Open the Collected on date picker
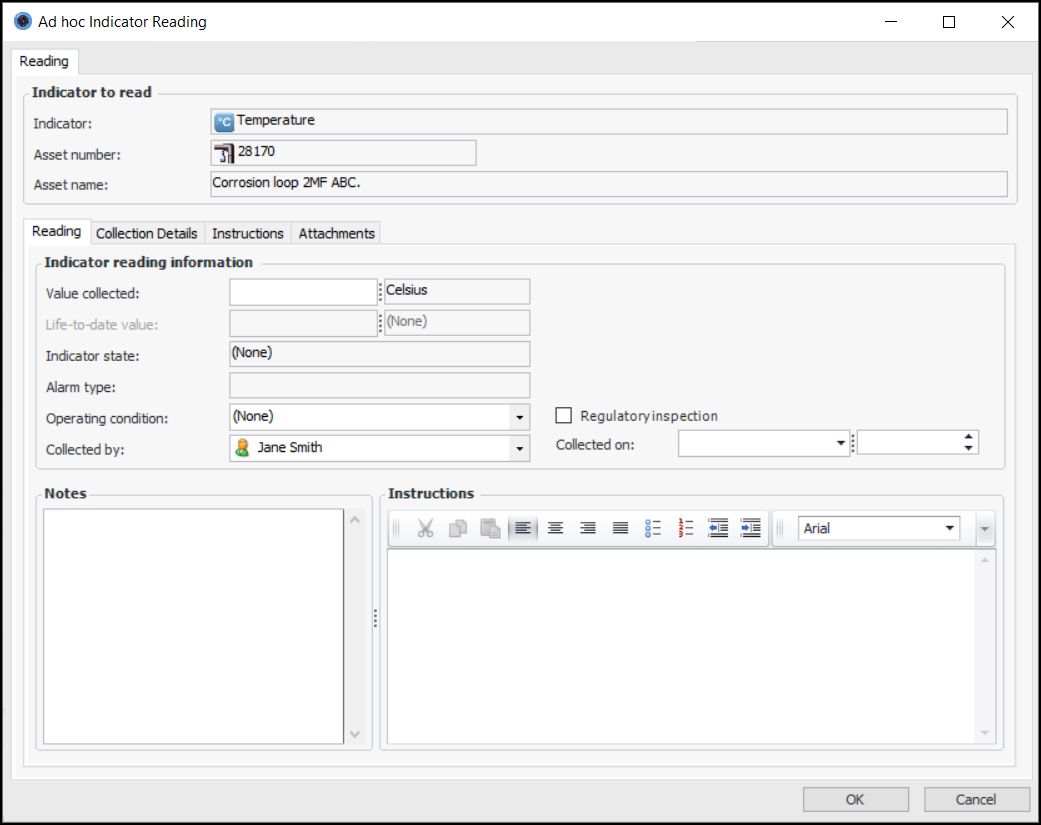 (841, 444)
